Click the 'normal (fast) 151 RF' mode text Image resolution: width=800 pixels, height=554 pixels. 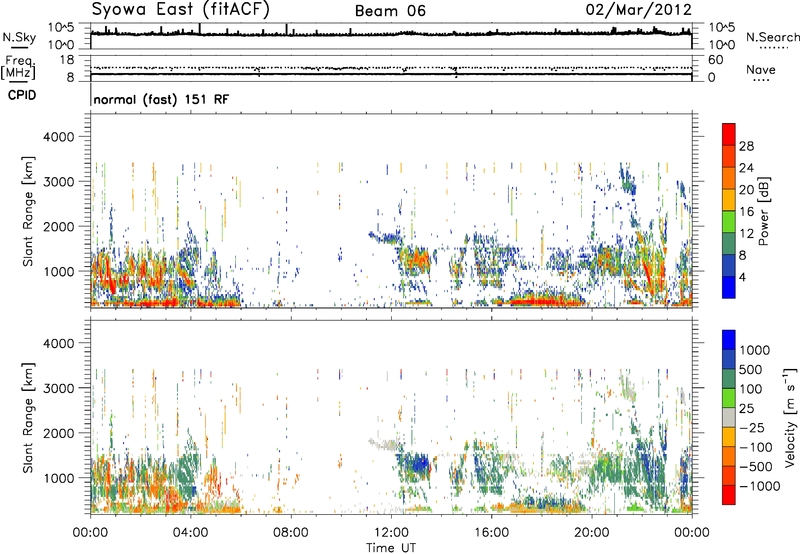point(161,99)
